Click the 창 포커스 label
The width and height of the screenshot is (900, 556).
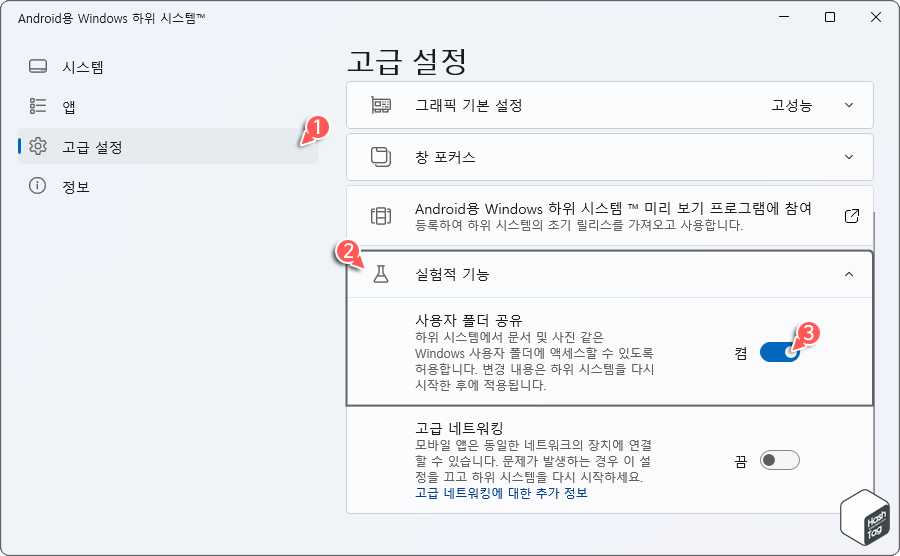tap(445, 157)
